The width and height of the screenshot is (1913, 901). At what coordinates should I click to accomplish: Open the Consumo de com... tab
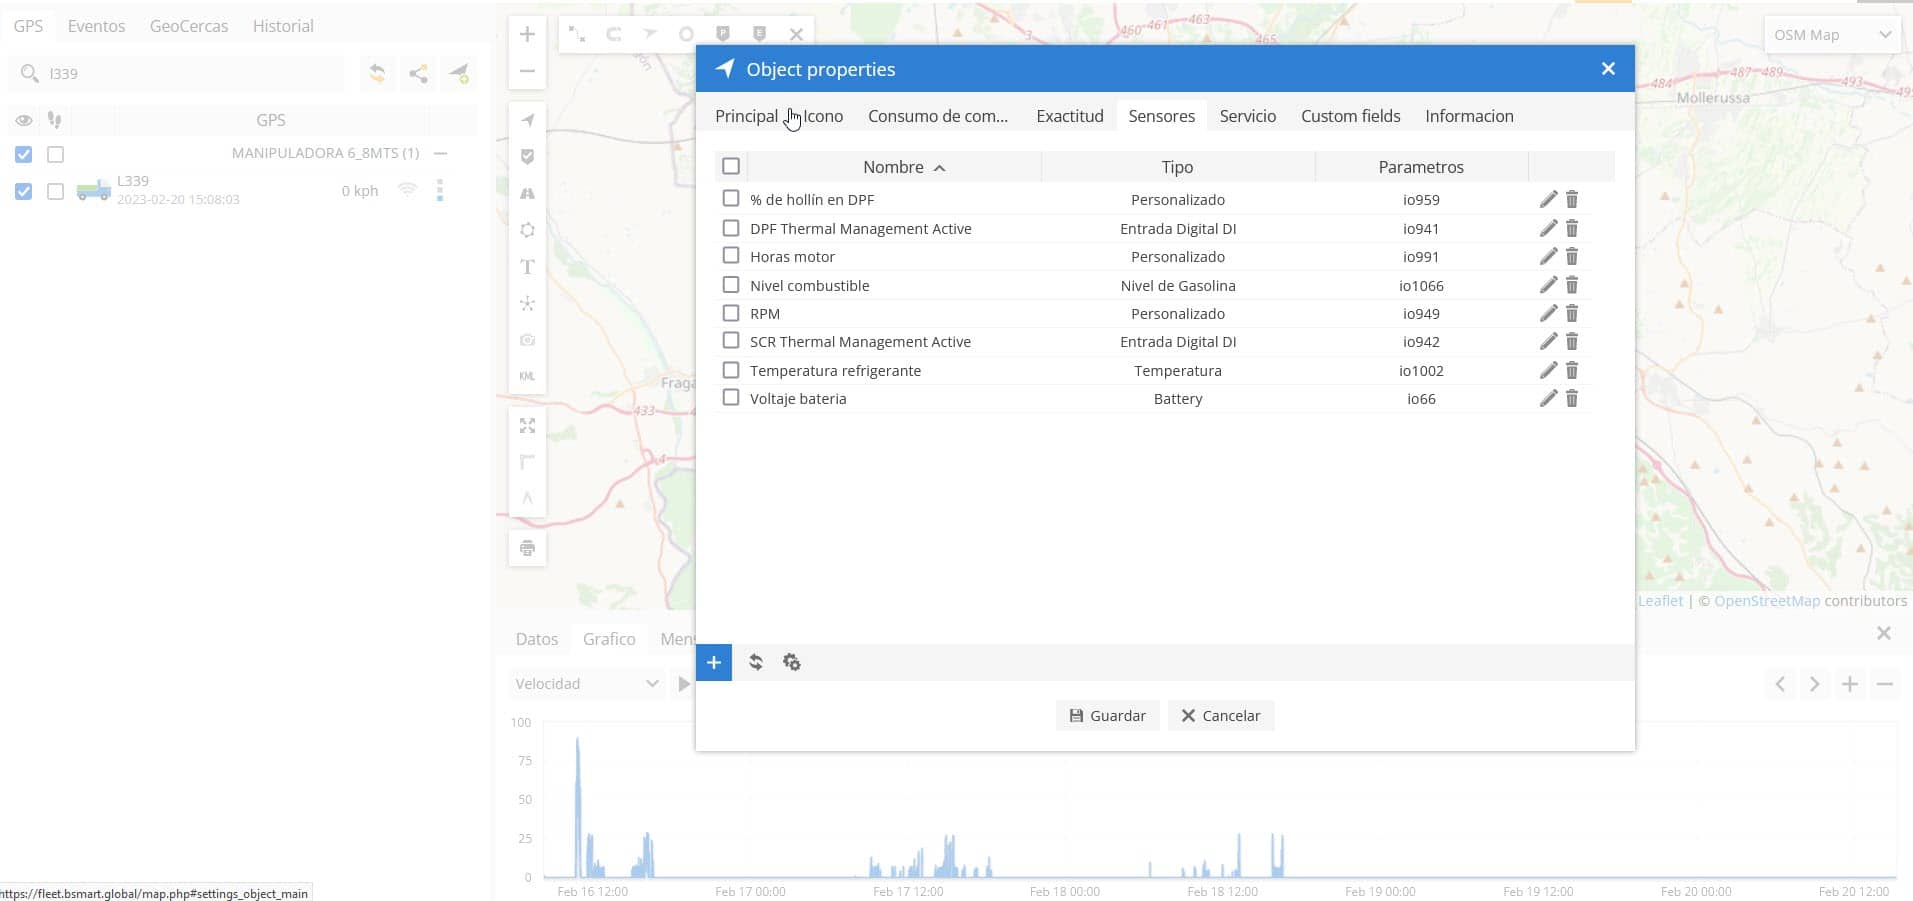(938, 116)
